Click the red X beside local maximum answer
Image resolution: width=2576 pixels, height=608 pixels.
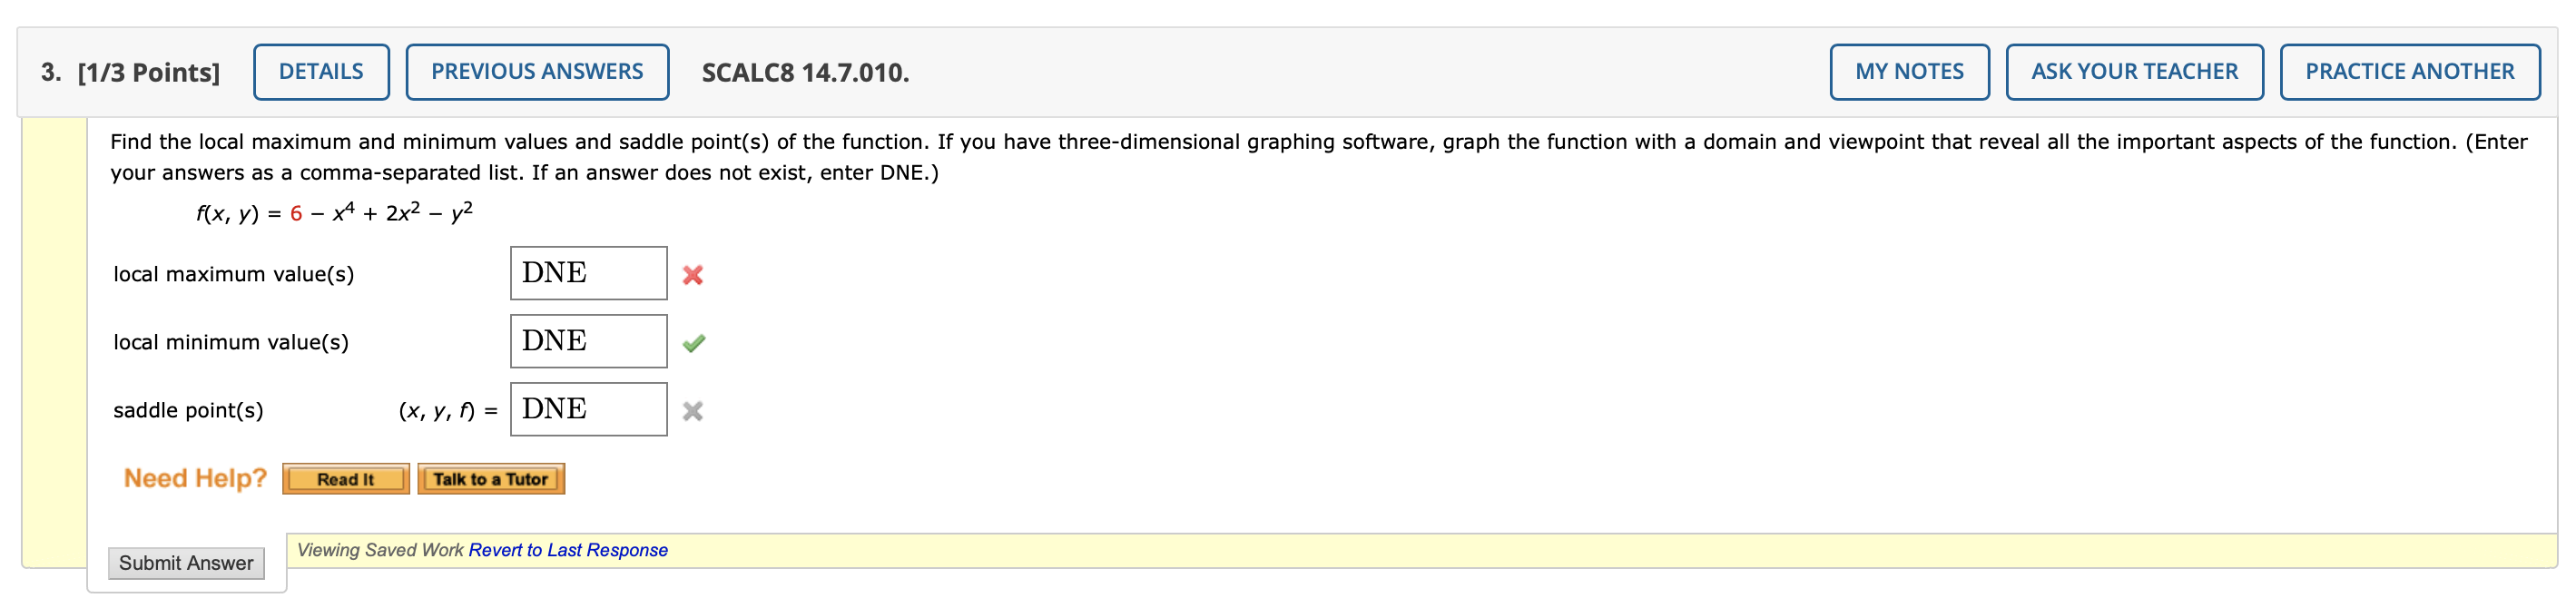click(x=694, y=274)
